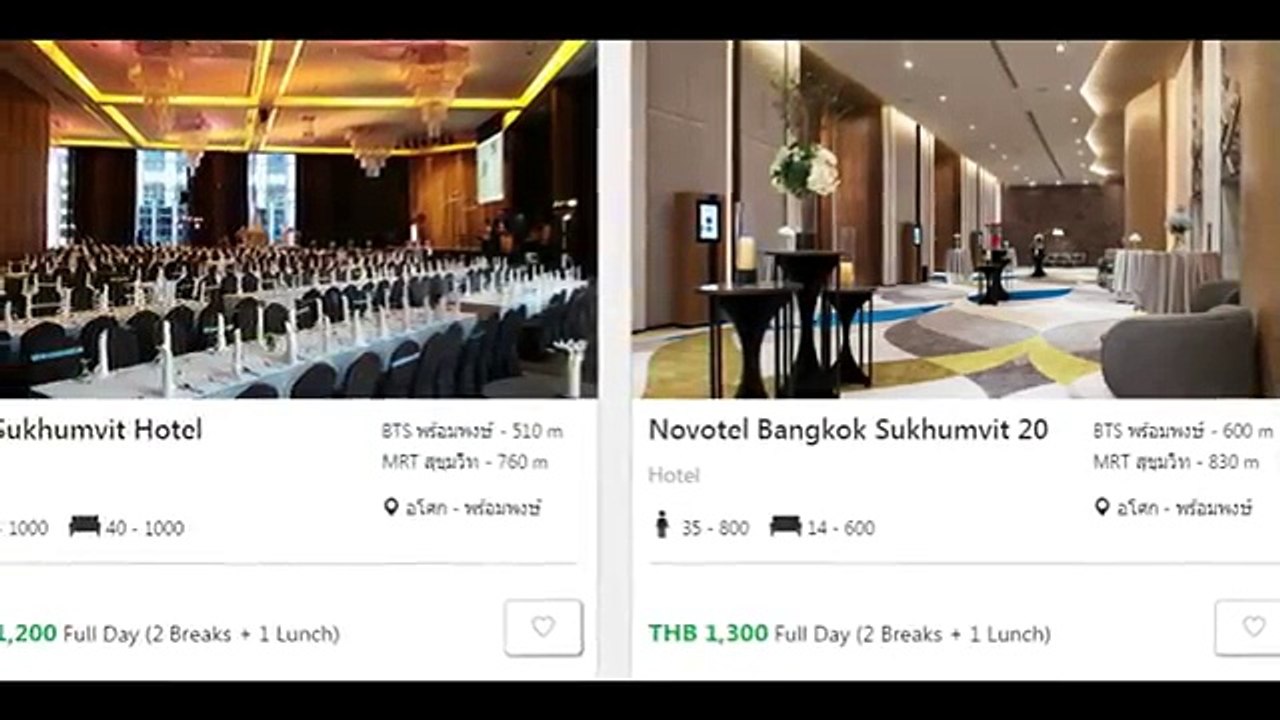This screenshot has height=720, width=1280.
Task: Click Hotel category label under Novotel
Action: coord(673,475)
